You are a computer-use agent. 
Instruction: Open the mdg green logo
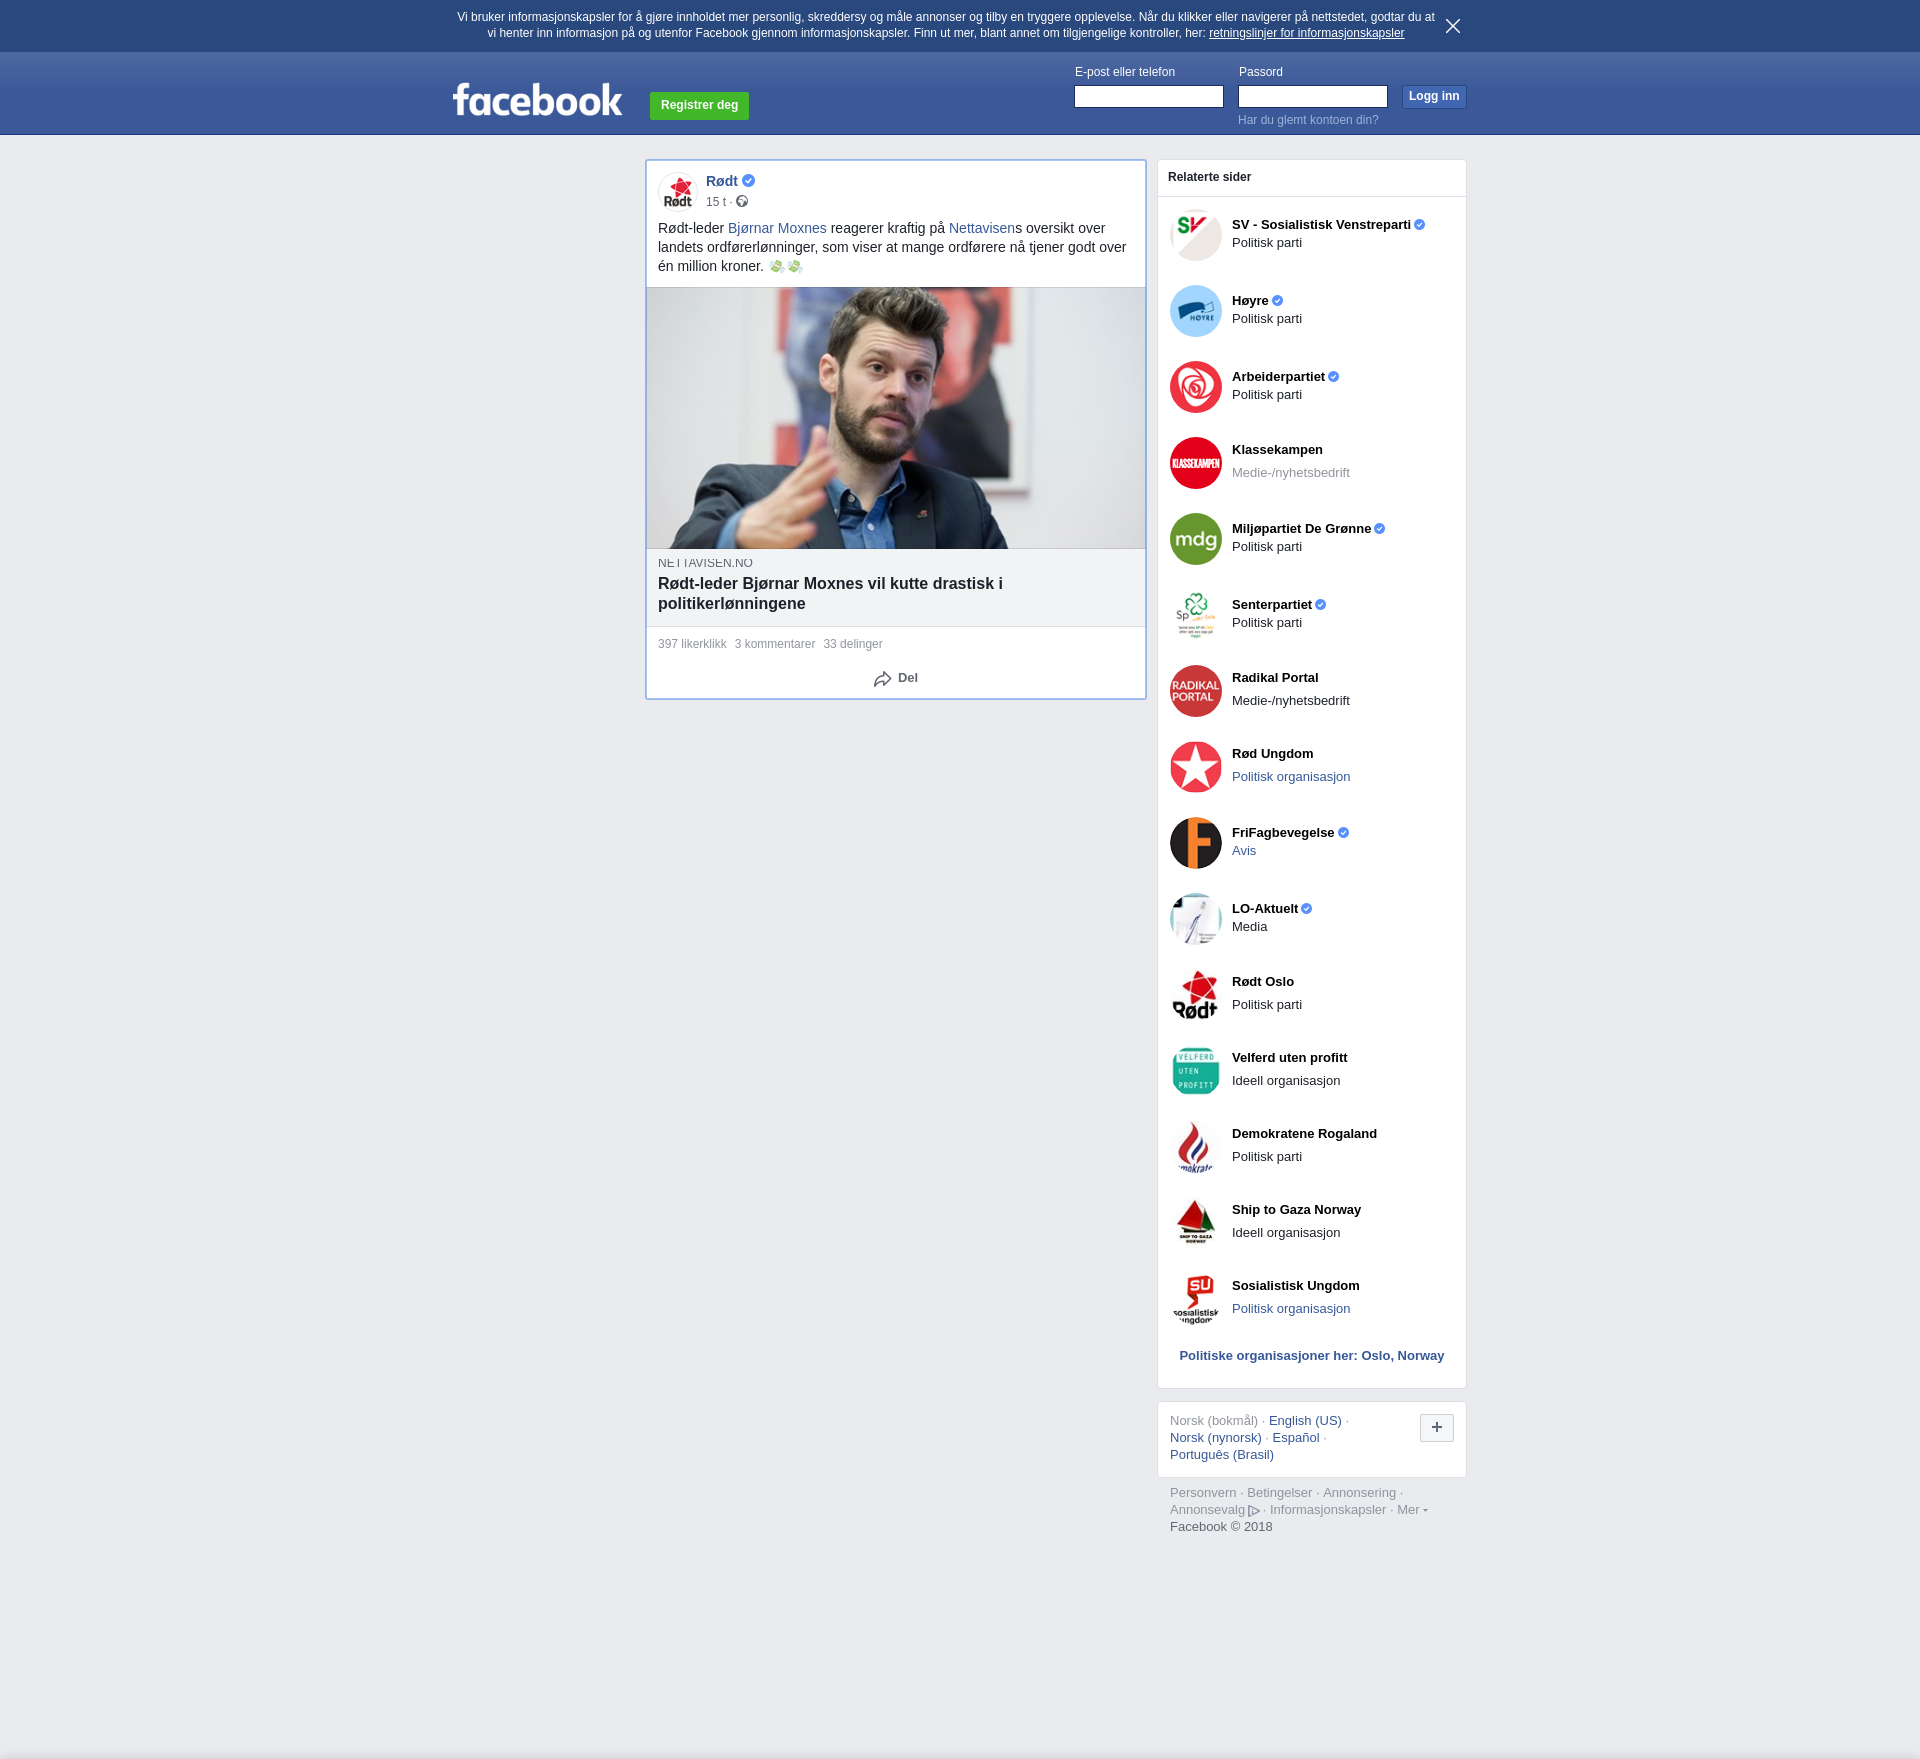click(1196, 539)
